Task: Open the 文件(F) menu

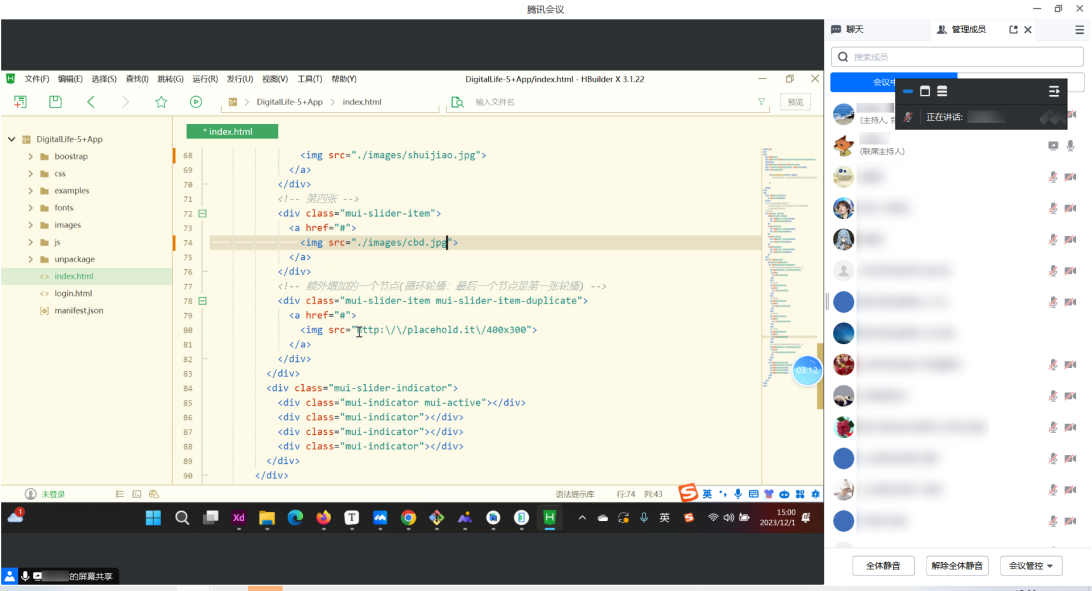Action: [x=37, y=79]
